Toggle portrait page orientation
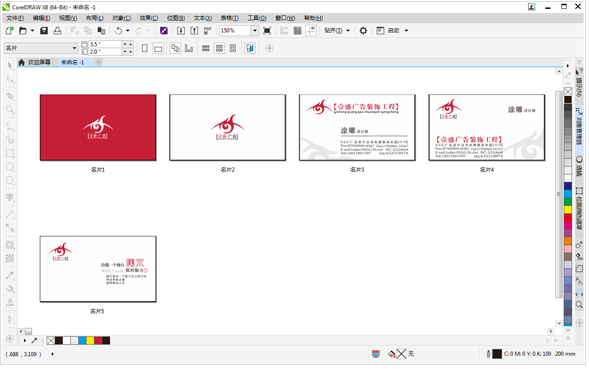This screenshot has height=369, width=589. (145, 48)
